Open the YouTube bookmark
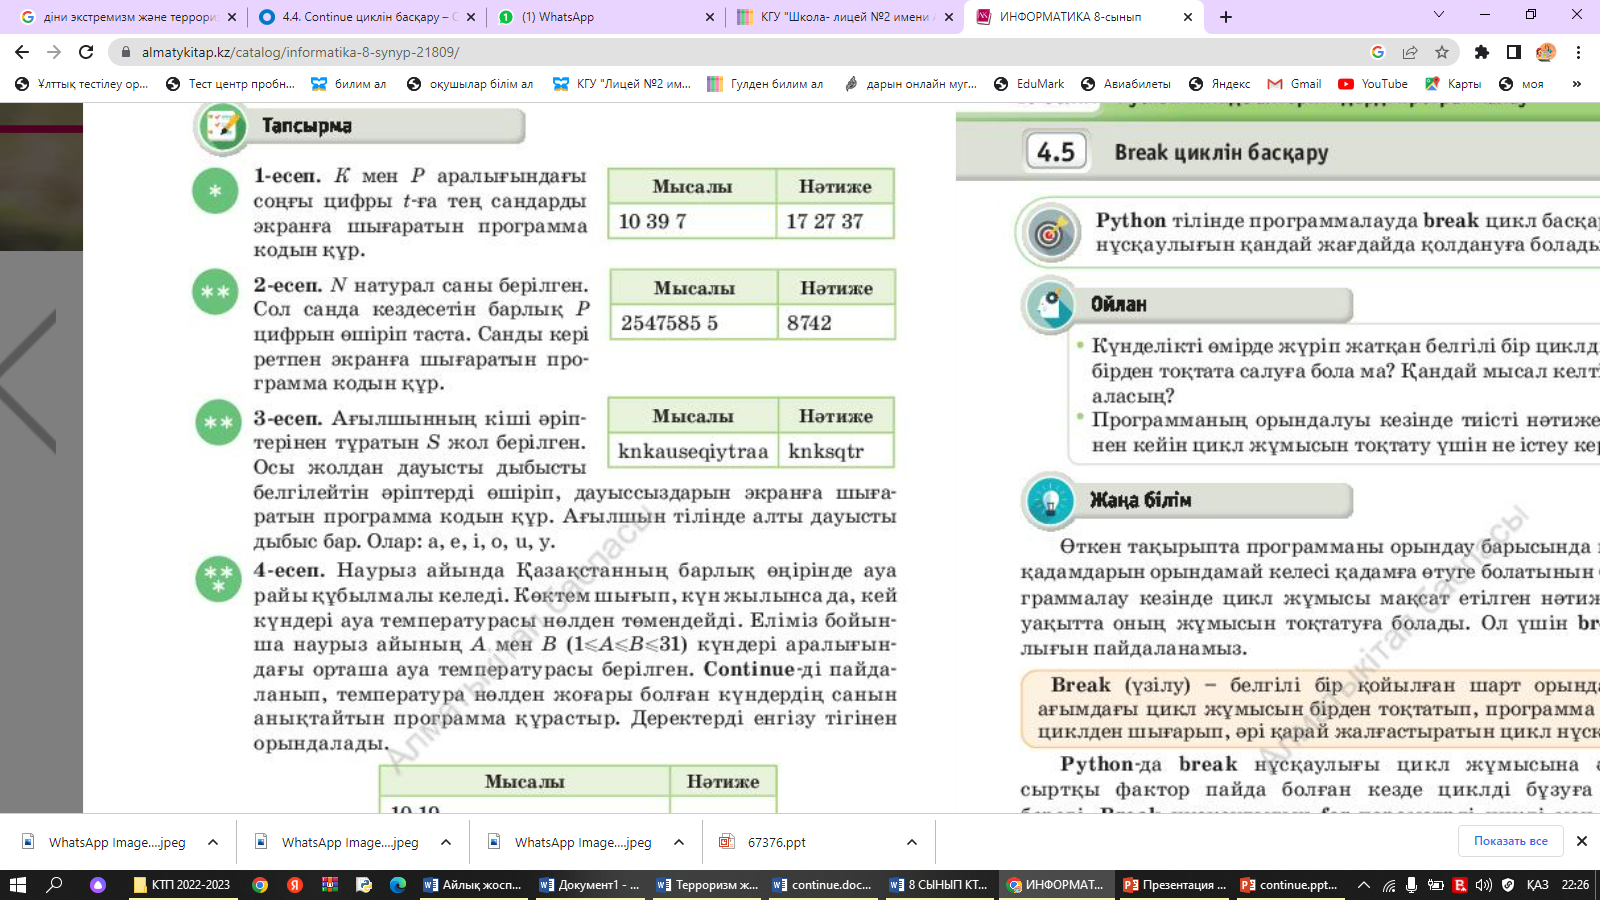This screenshot has width=1600, height=900. click(x=1373, y=84)
